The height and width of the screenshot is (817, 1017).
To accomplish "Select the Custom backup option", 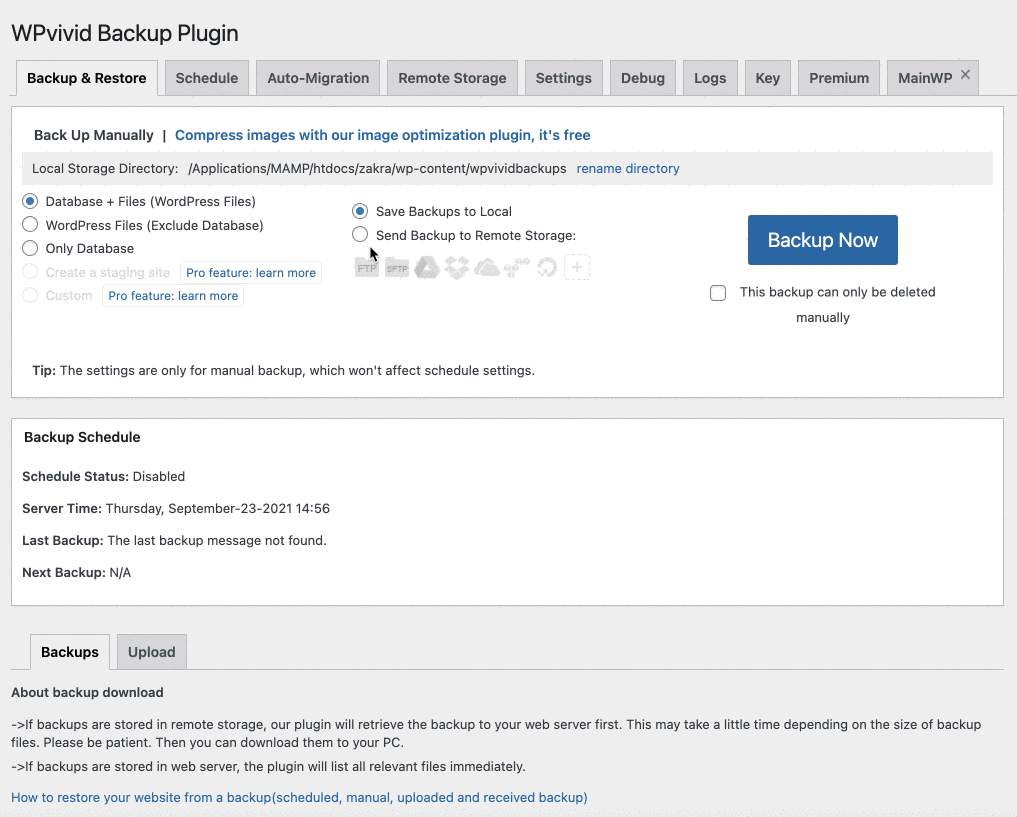I will click(30, 295).
